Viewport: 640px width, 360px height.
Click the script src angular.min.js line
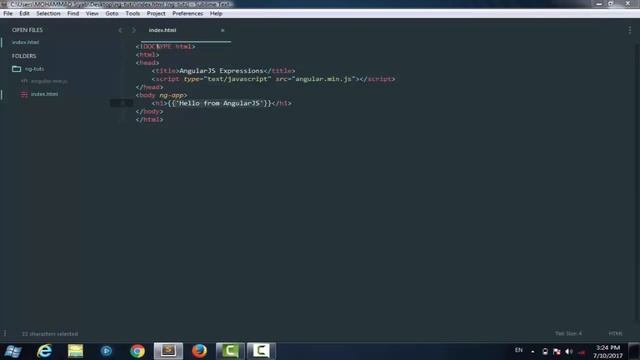[273, 79]
